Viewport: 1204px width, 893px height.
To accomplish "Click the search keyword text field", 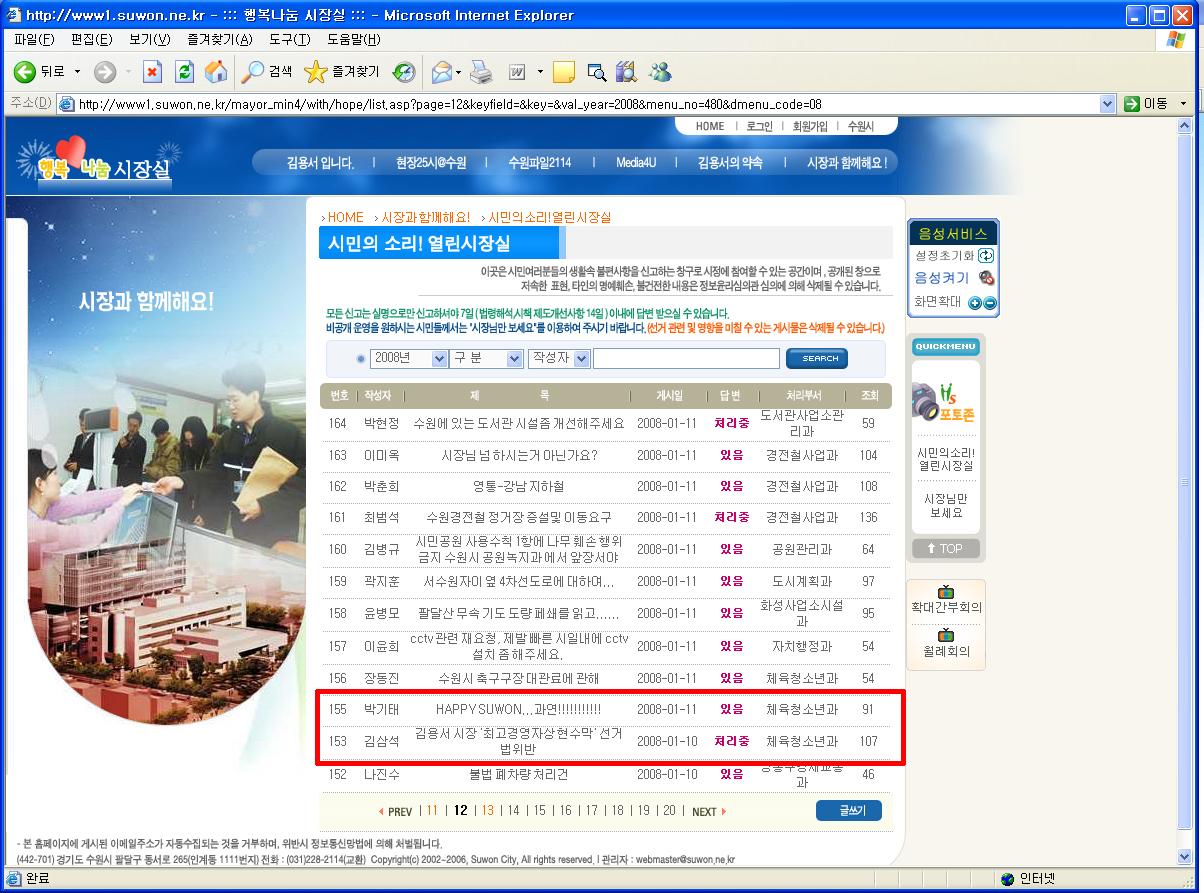I will coord(686,358).
